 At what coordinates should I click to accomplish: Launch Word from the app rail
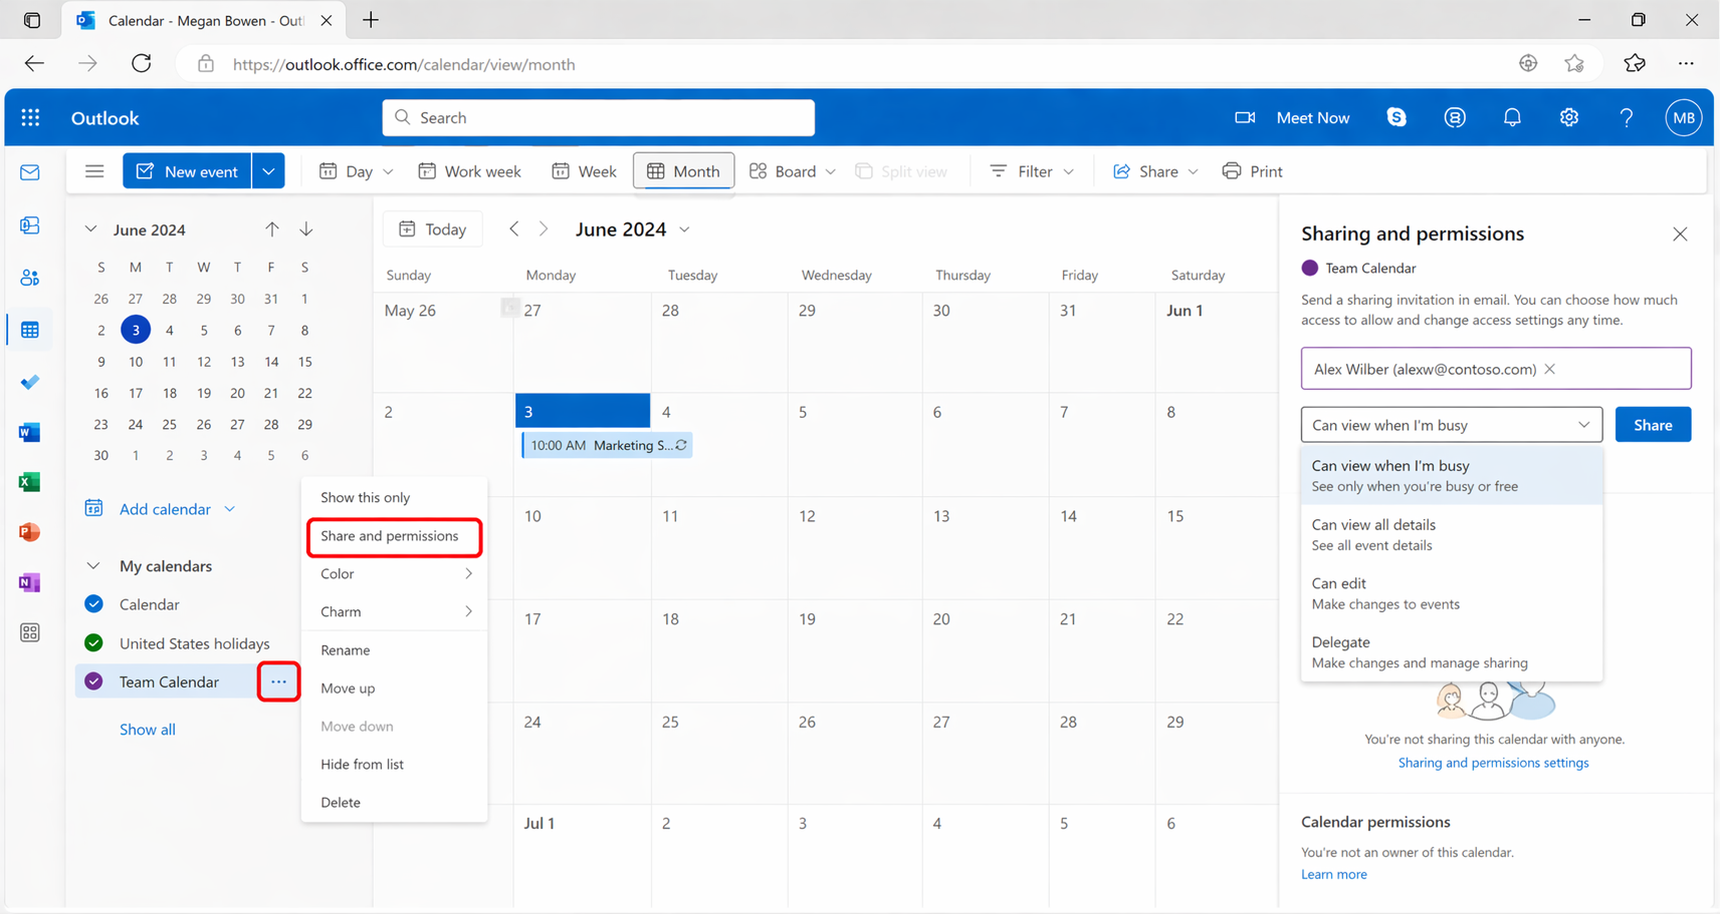point(30,432)
